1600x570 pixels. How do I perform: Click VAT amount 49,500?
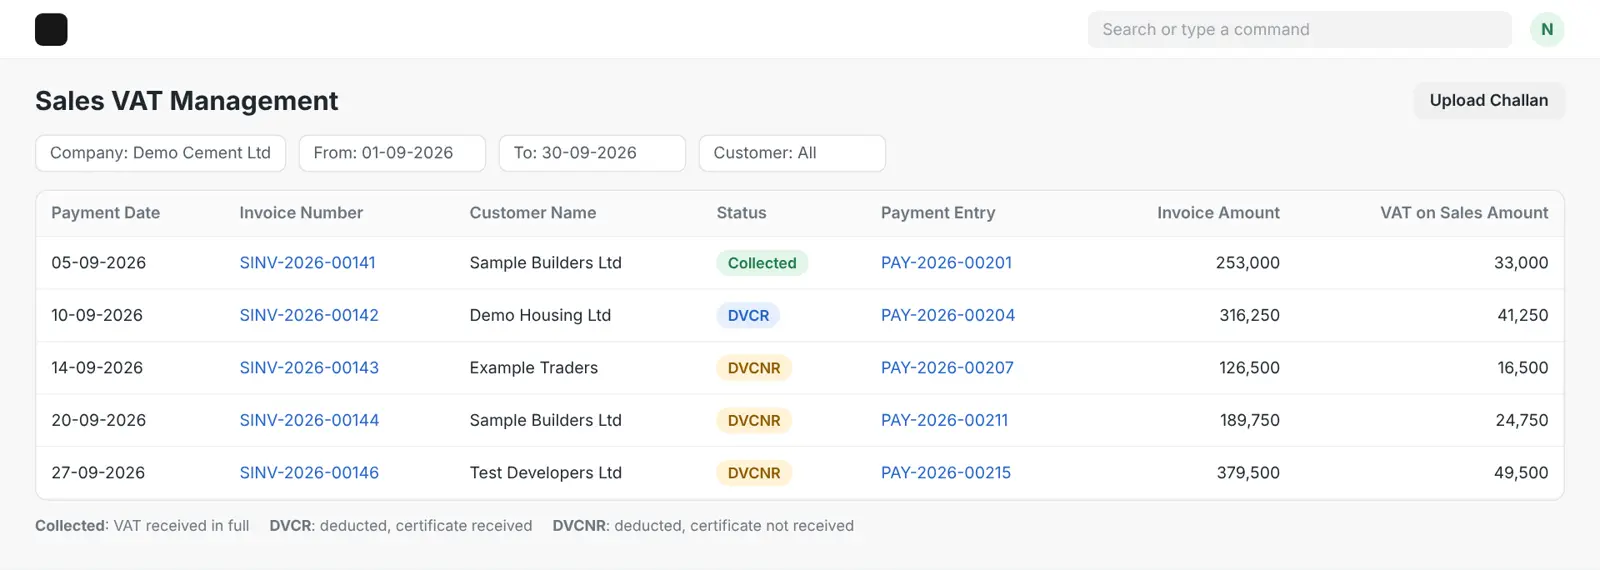click(x=1521, y=473)
